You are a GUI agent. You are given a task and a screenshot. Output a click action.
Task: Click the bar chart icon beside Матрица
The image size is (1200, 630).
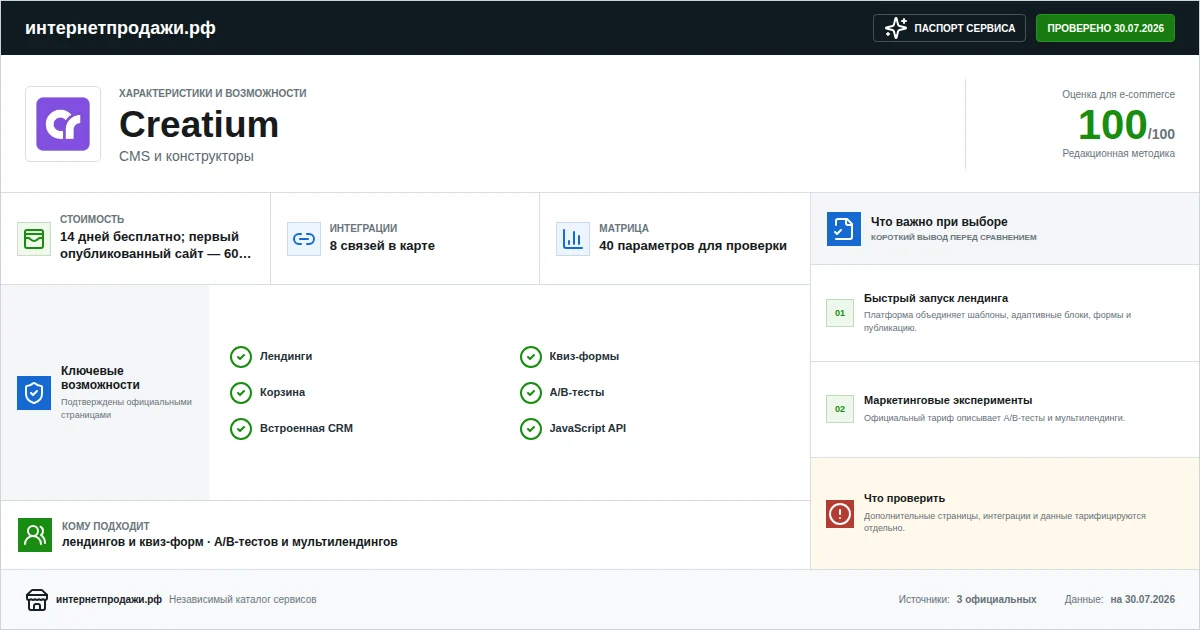click(x=573, y=239)
